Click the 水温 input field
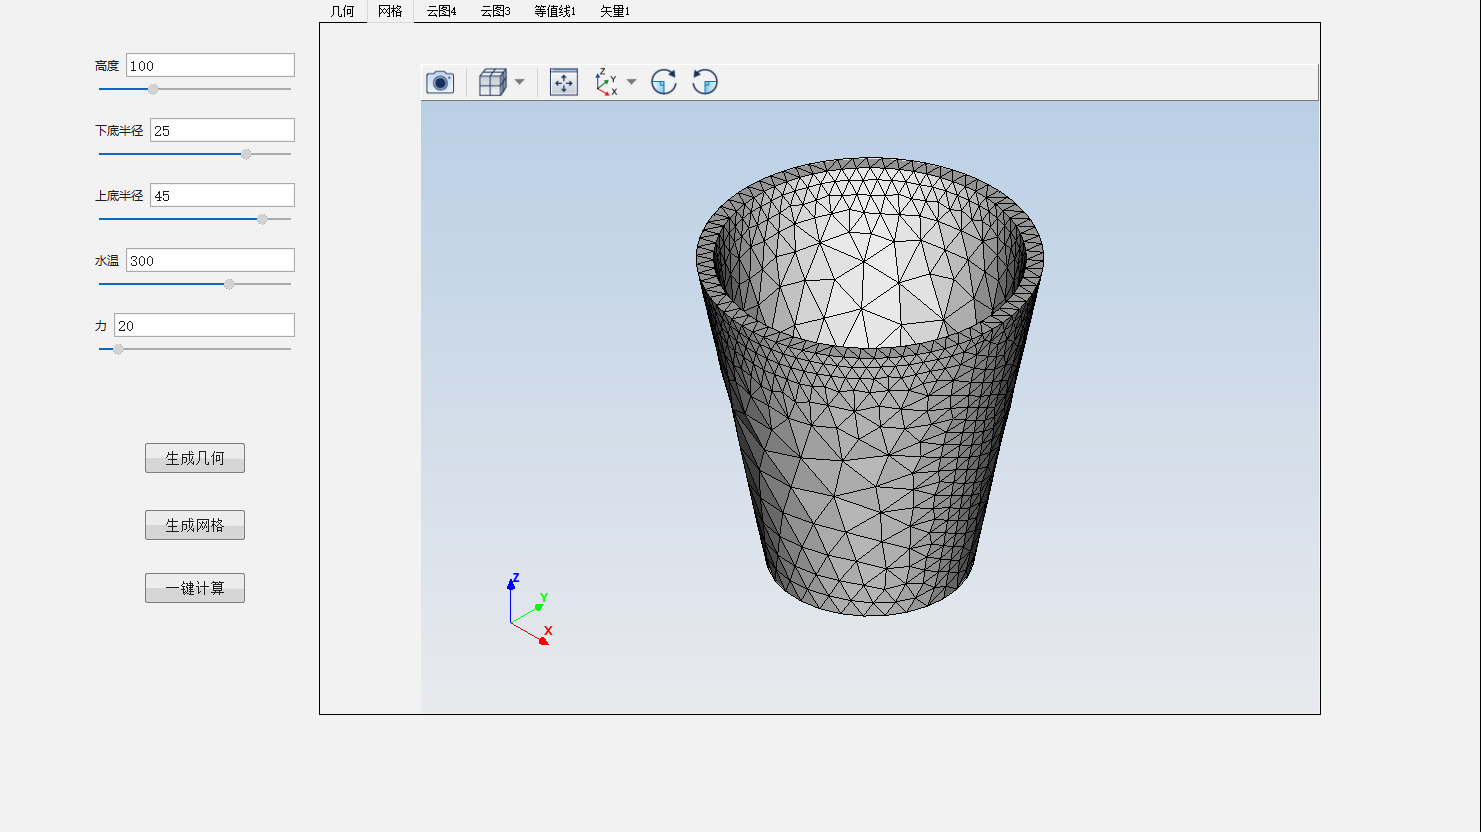Viewport: 1481px width, 832px height. click(210, 260)
